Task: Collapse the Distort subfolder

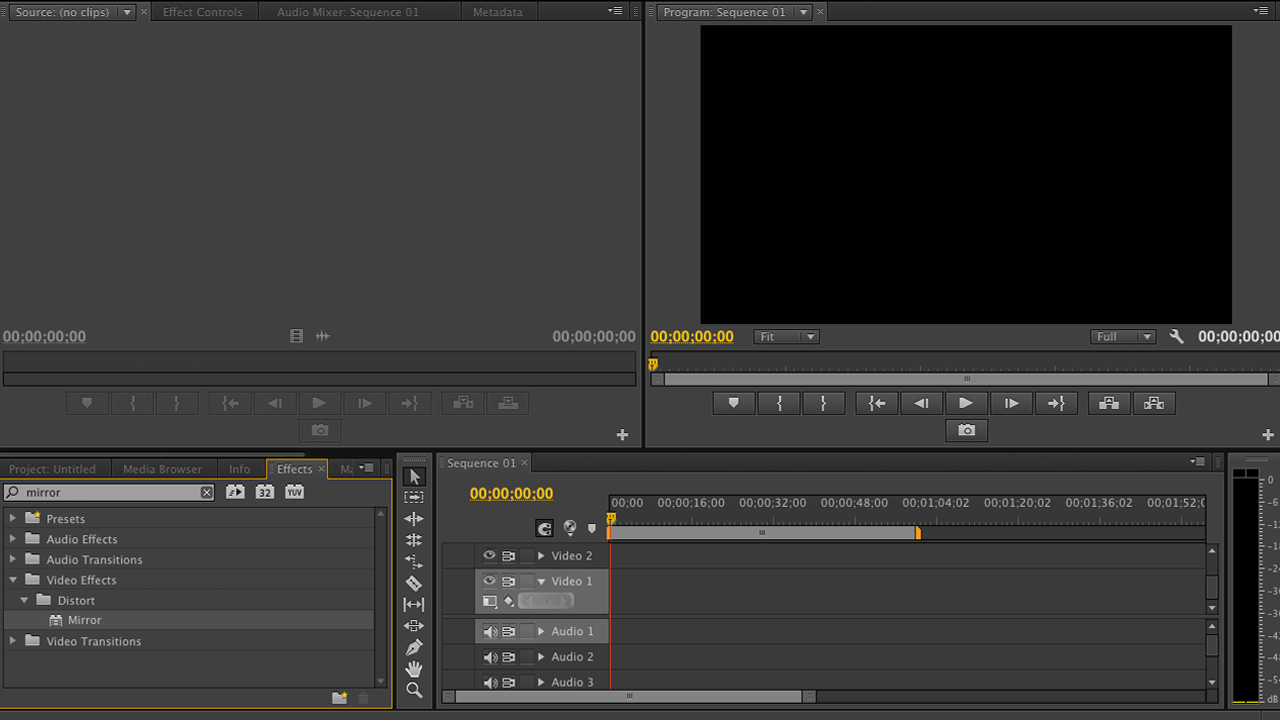Action: pyautogui.click(x=25, y=600)
